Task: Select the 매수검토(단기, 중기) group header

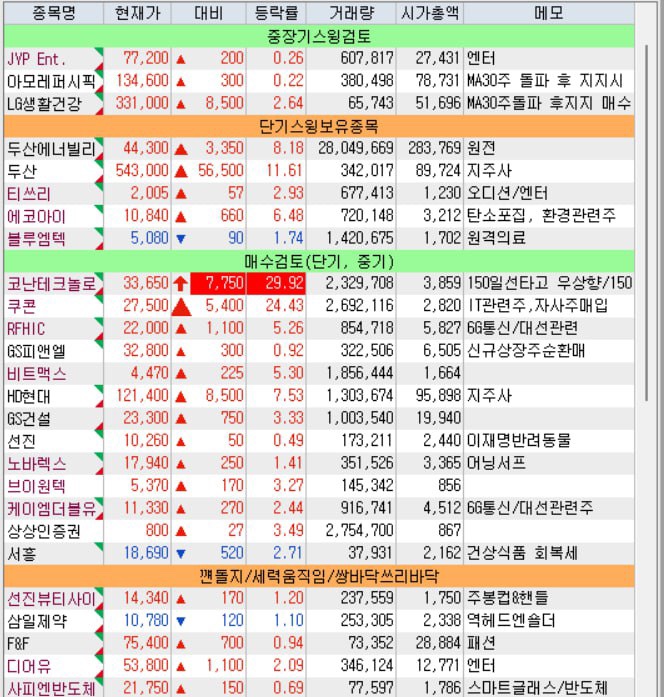Action: 319,261
